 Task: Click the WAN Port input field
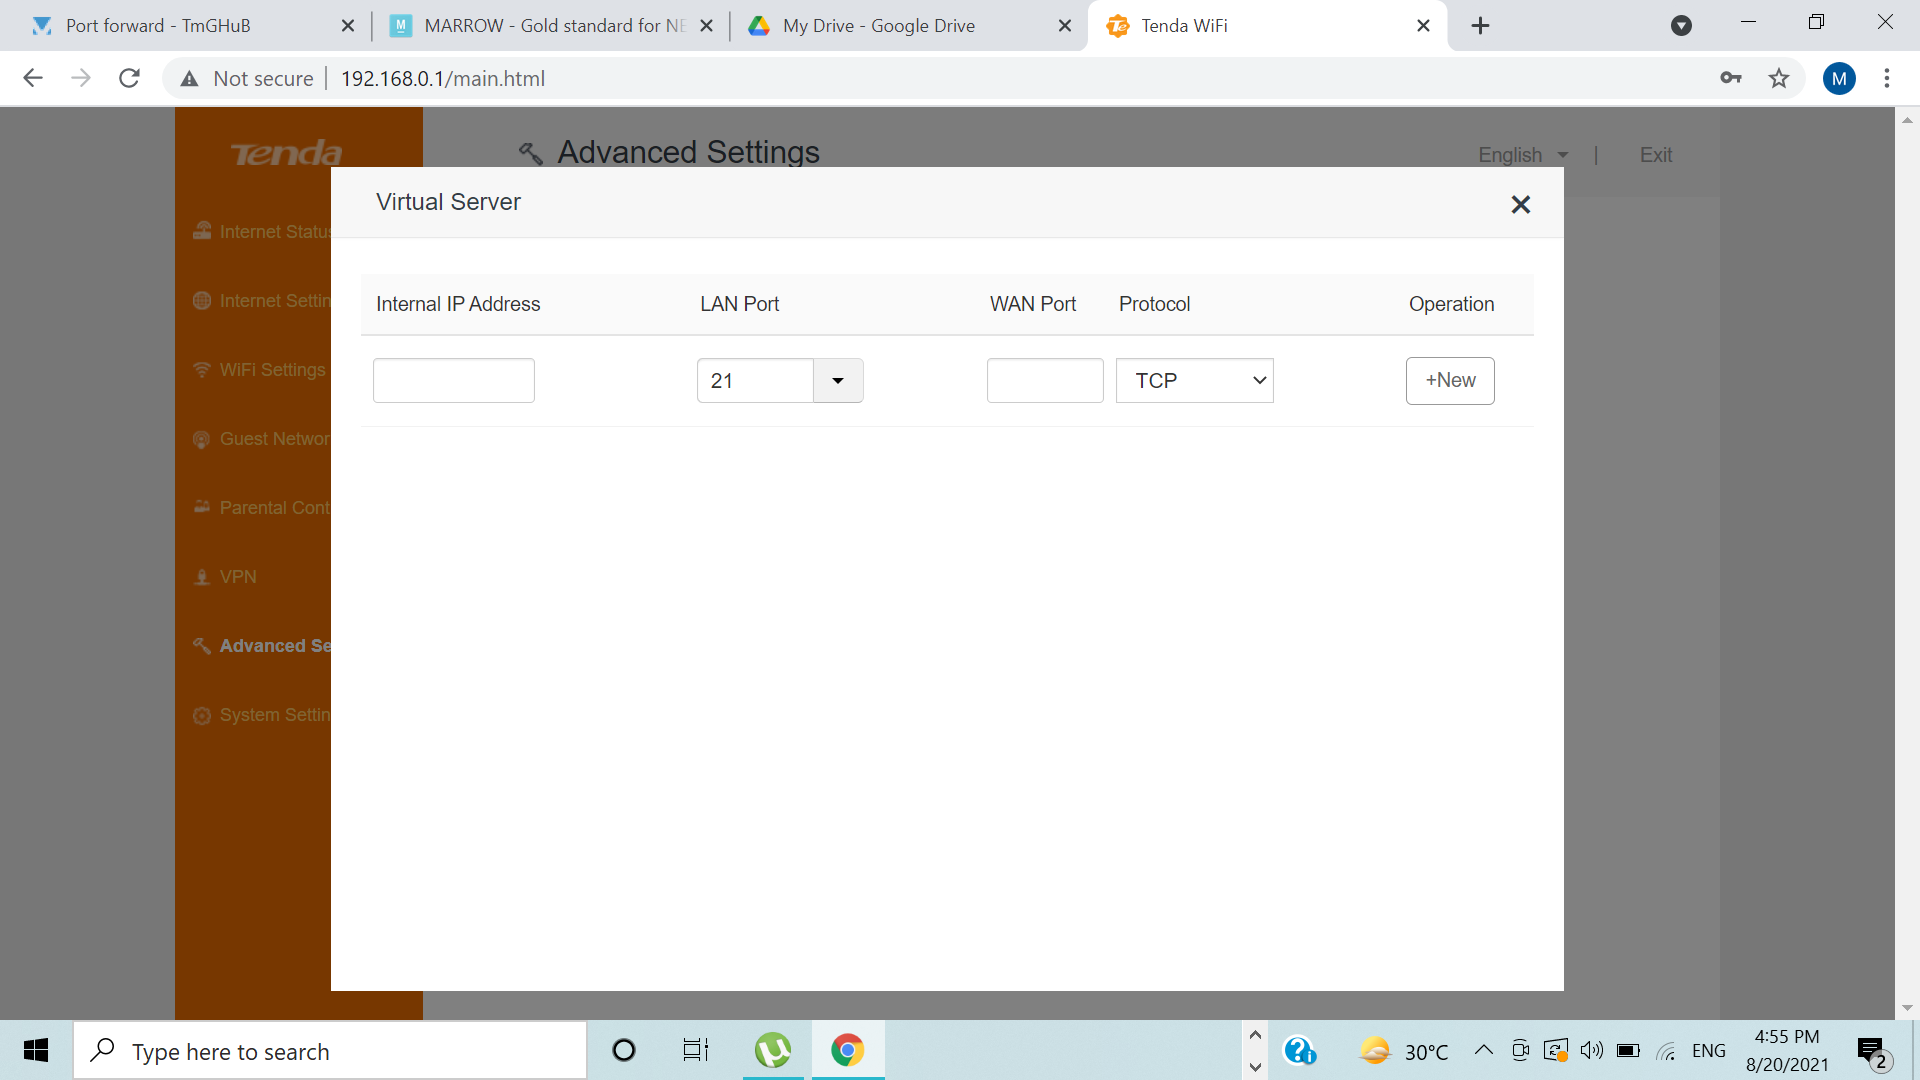pos(1044,381)
